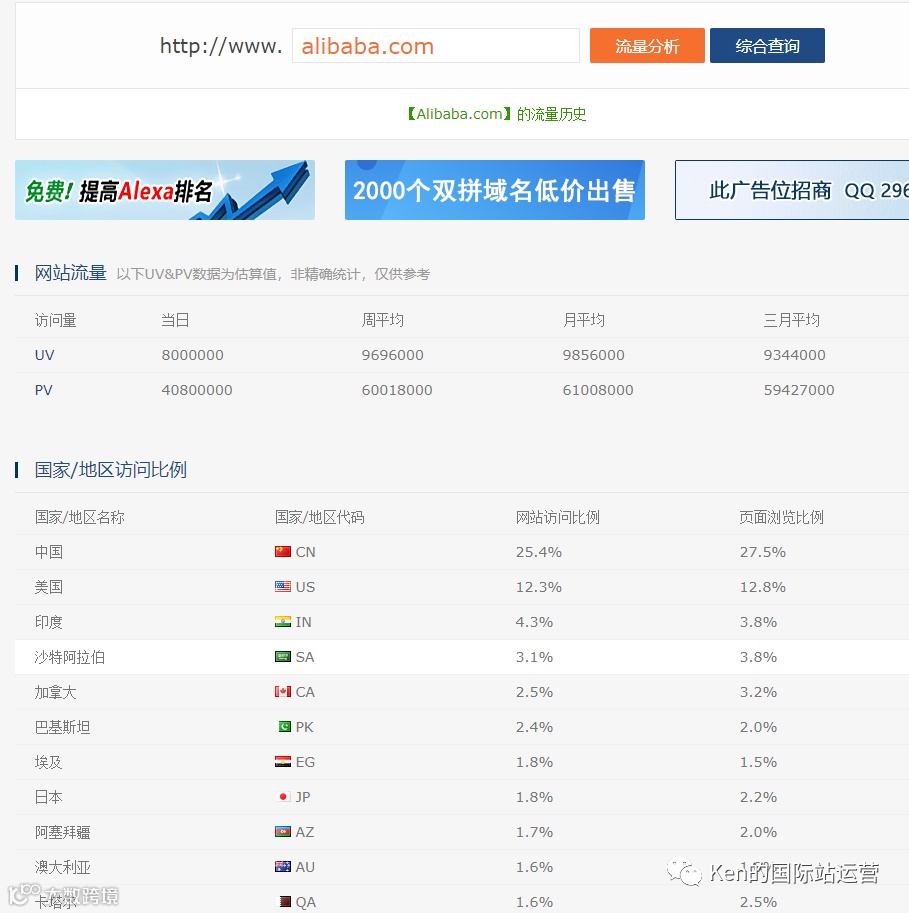The image size is (909, 913).
Task: Select the 网站流量 section heading
Action: (70, 273)
